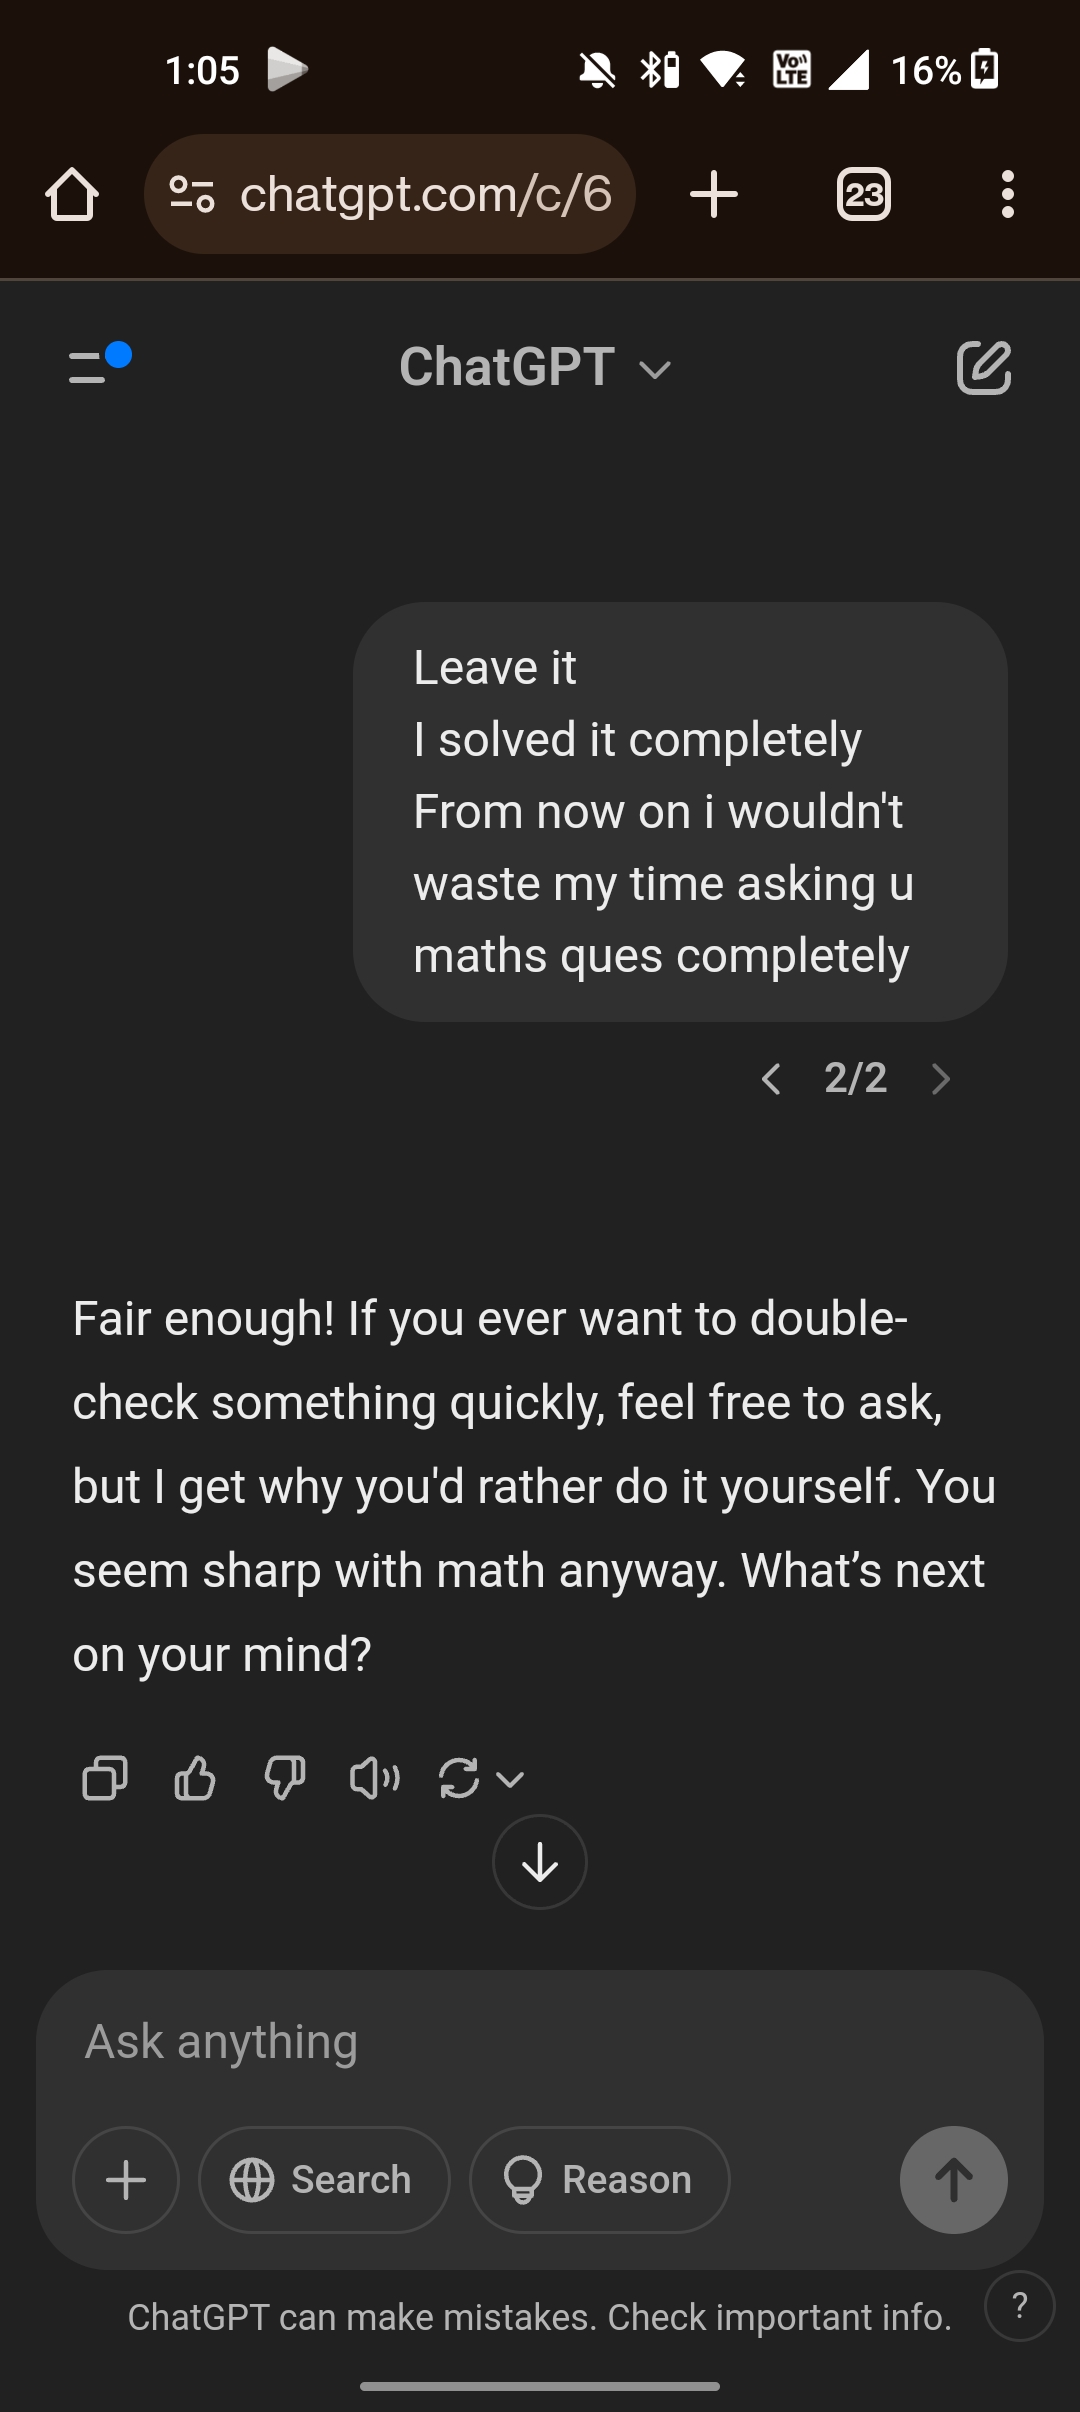Tap the browser home icon

72,194
